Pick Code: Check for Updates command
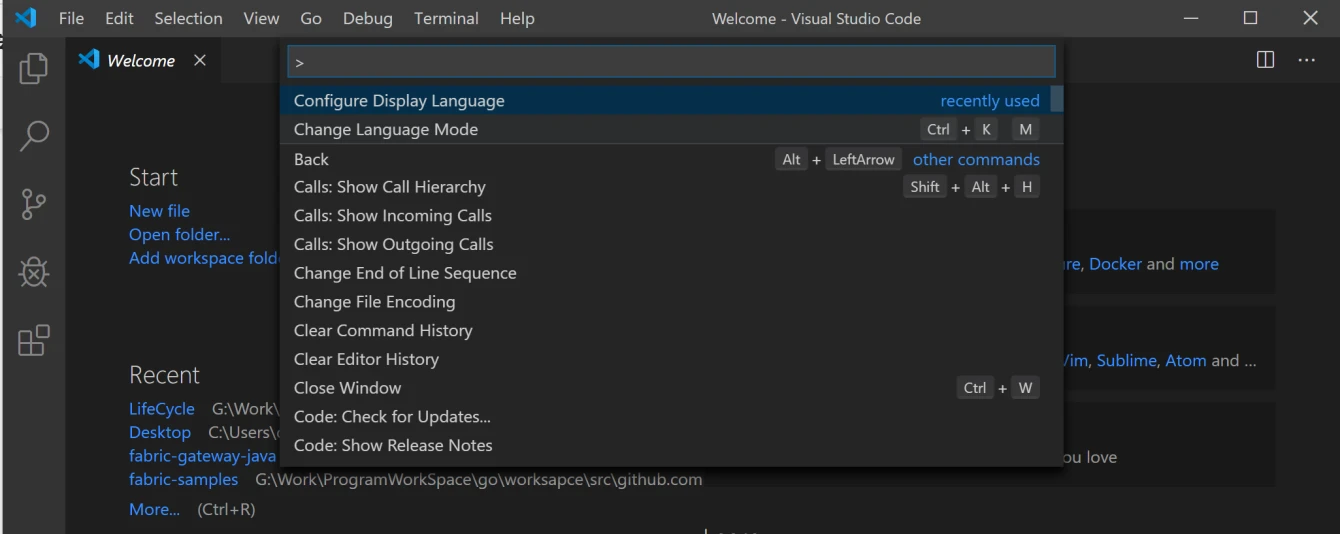 click(x=392, y=417)
